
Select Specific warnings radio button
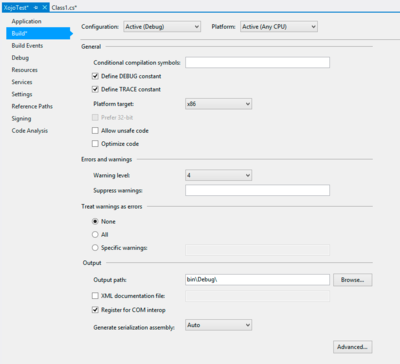[95, 248]
